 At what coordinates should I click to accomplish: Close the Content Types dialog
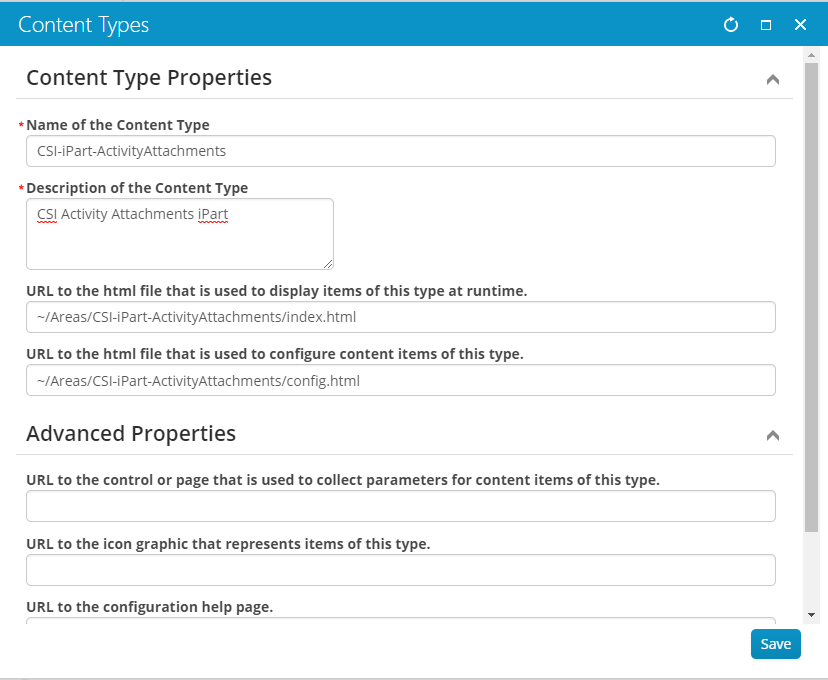800,25
